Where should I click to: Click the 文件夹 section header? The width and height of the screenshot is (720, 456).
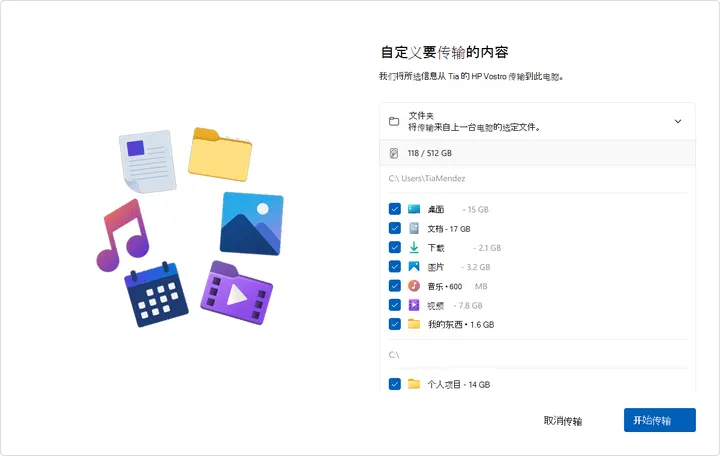537,121
